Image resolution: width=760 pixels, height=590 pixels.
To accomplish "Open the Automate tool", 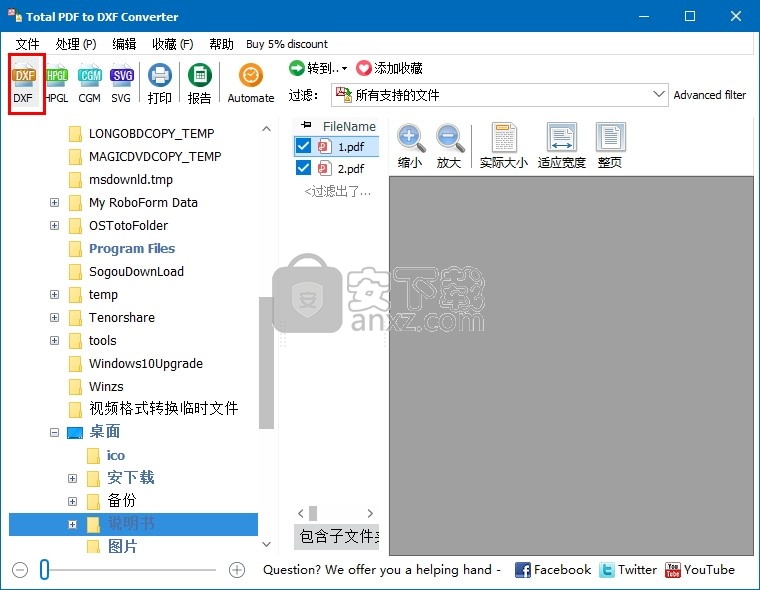I will pyautogui.click(x=251, y=84).
